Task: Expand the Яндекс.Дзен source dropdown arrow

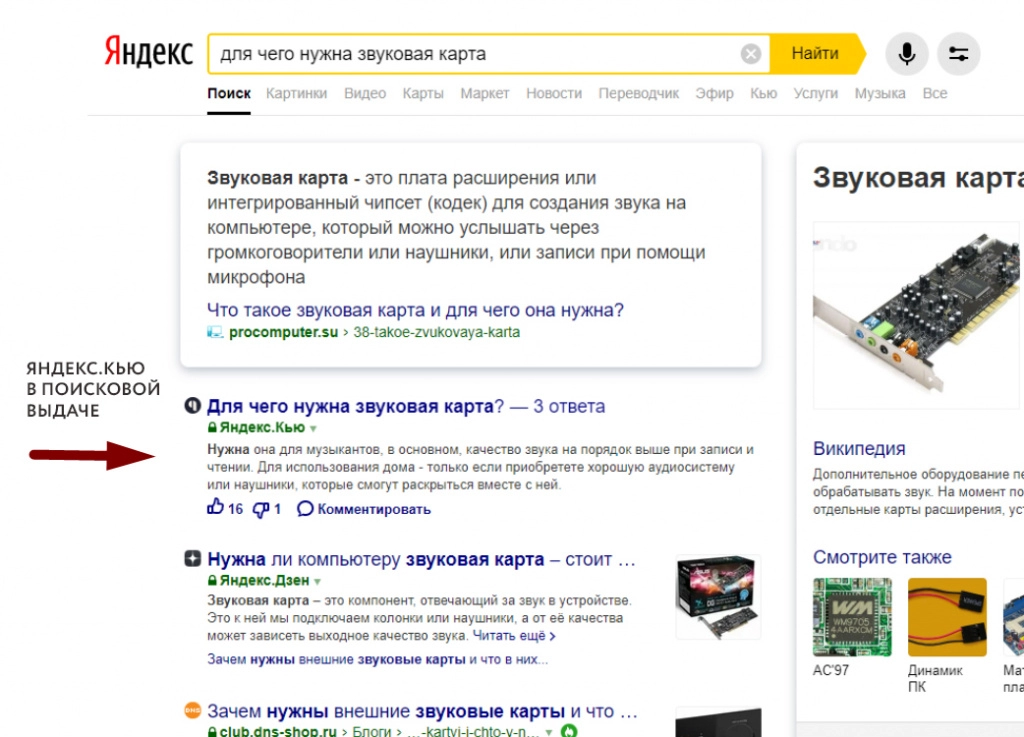Action: pyautogui.click(x=317, y=582)
